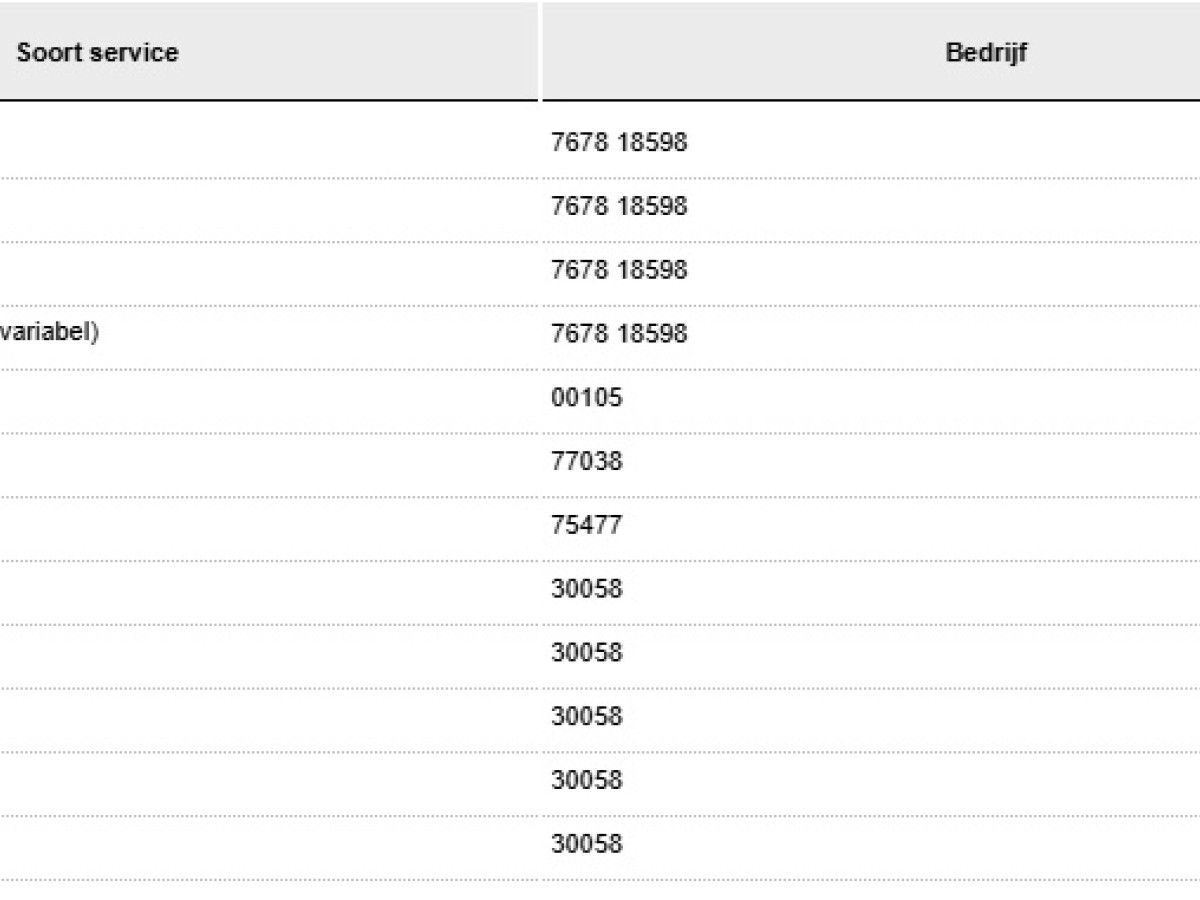Click Soort service cell beside 77038

(270, 461)
